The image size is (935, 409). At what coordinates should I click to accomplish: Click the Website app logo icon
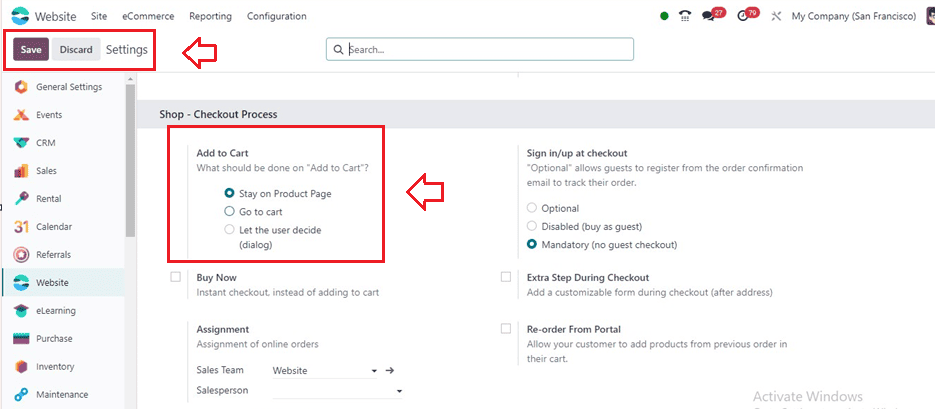click(20, 16)
